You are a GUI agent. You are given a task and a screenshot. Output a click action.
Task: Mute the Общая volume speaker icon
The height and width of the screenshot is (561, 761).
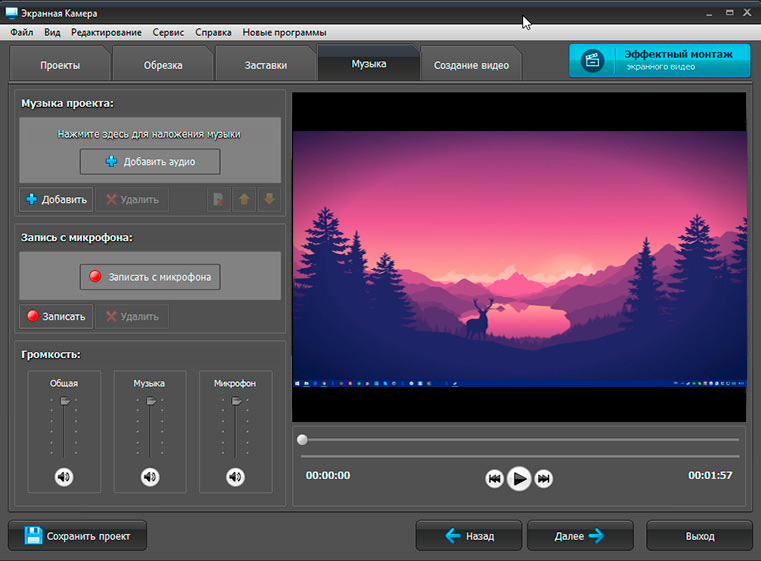(x=64, y=477)
